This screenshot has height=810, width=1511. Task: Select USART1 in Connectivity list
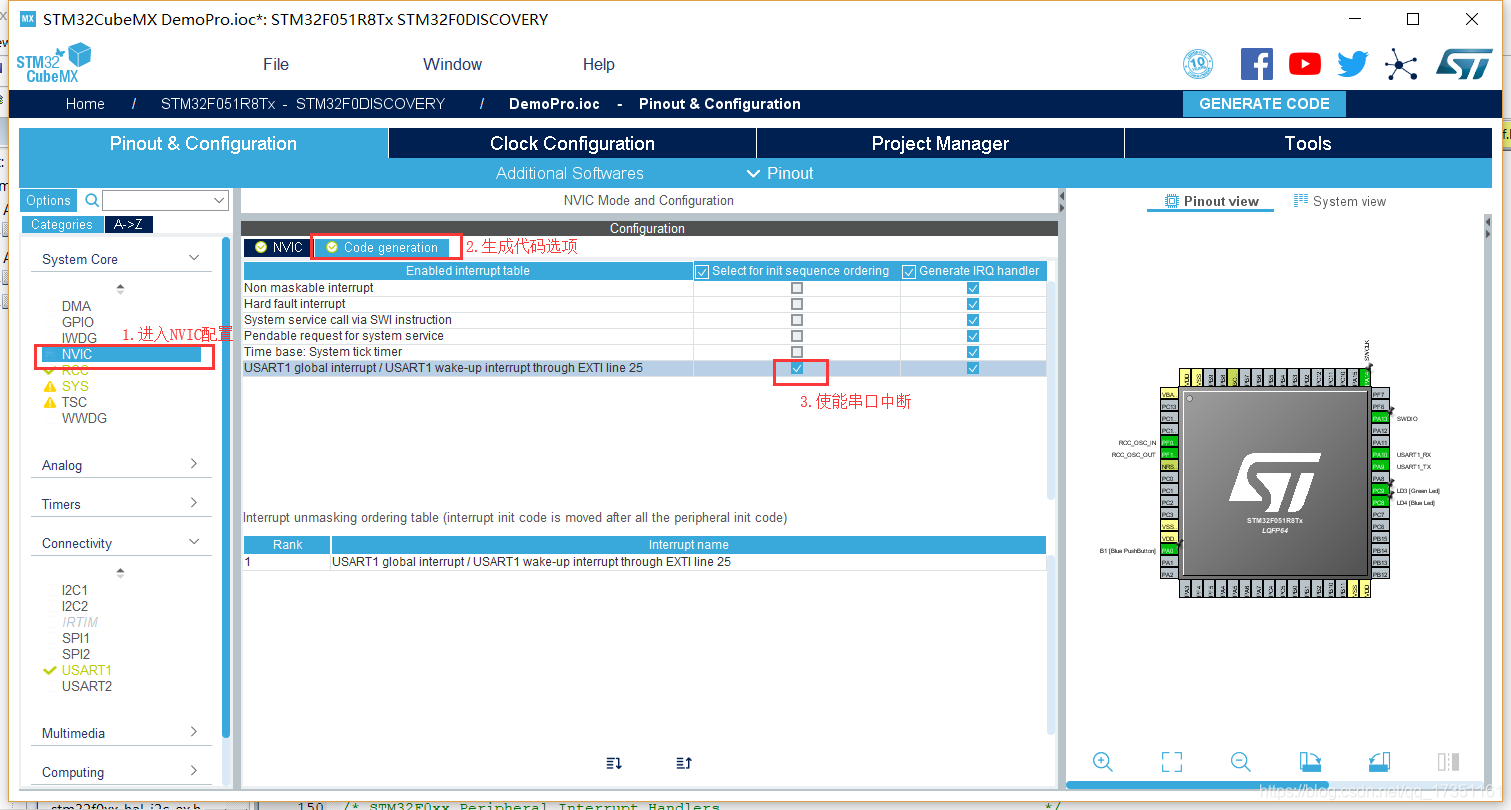87,670
